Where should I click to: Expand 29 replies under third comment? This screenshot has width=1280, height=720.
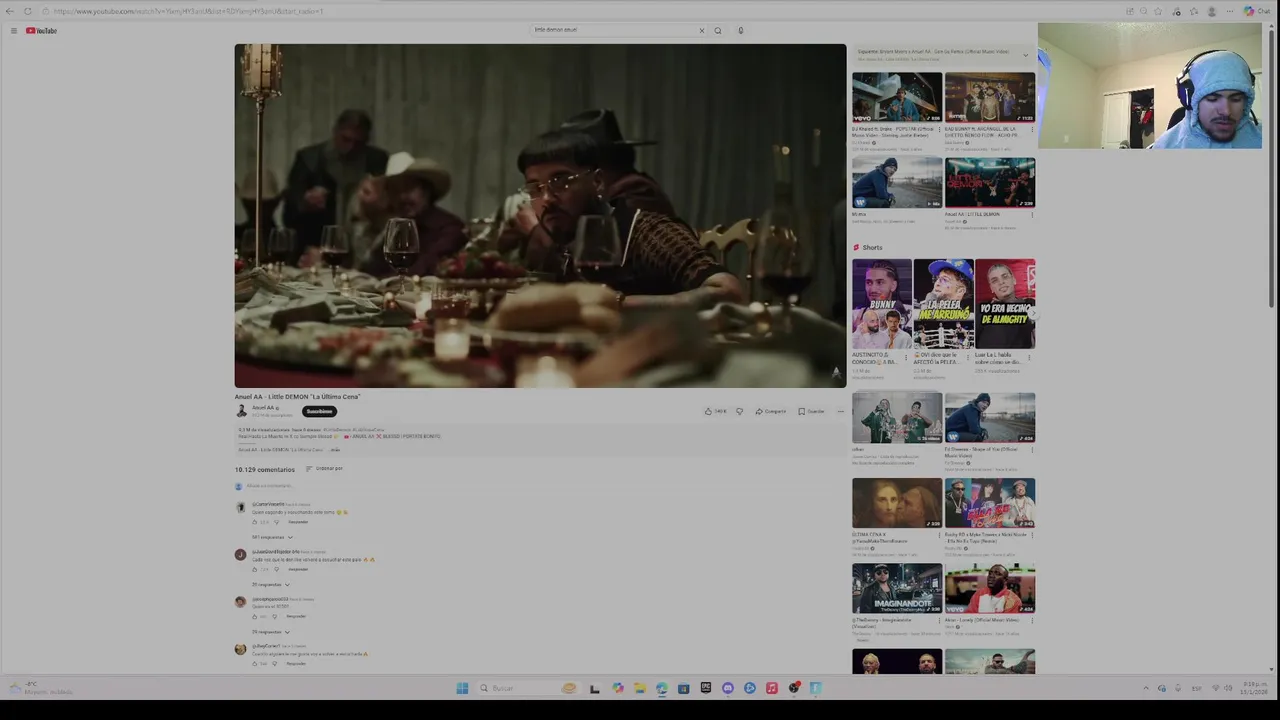pos(270,632)
